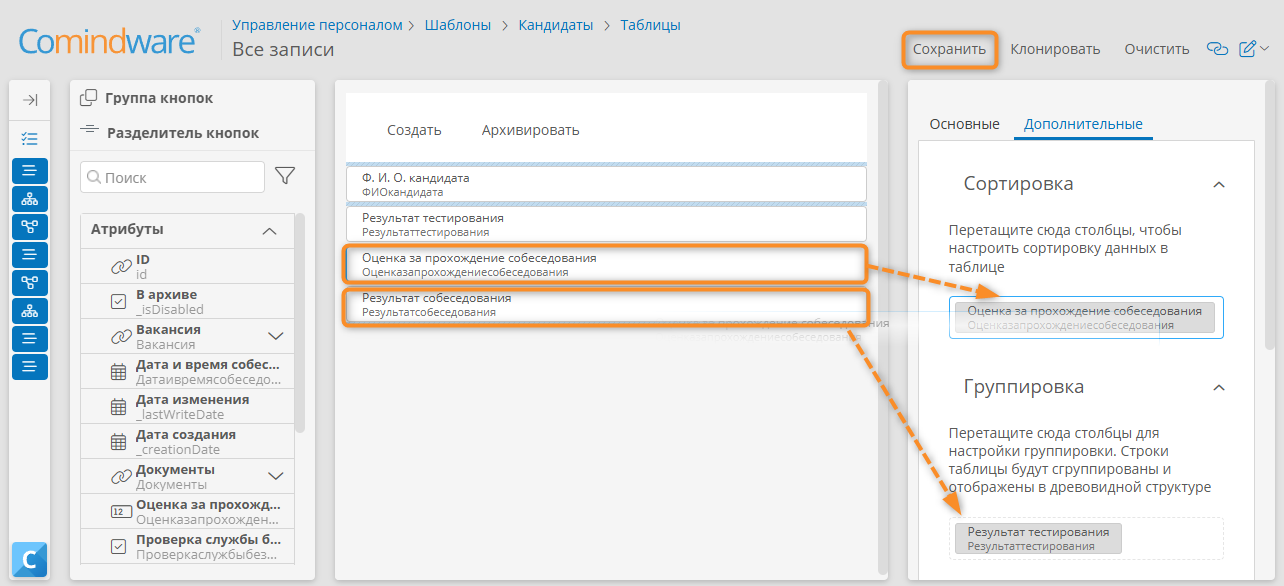Click the Сохранить button
Viewport: 1284px width, 586px height.
point(950,49)
